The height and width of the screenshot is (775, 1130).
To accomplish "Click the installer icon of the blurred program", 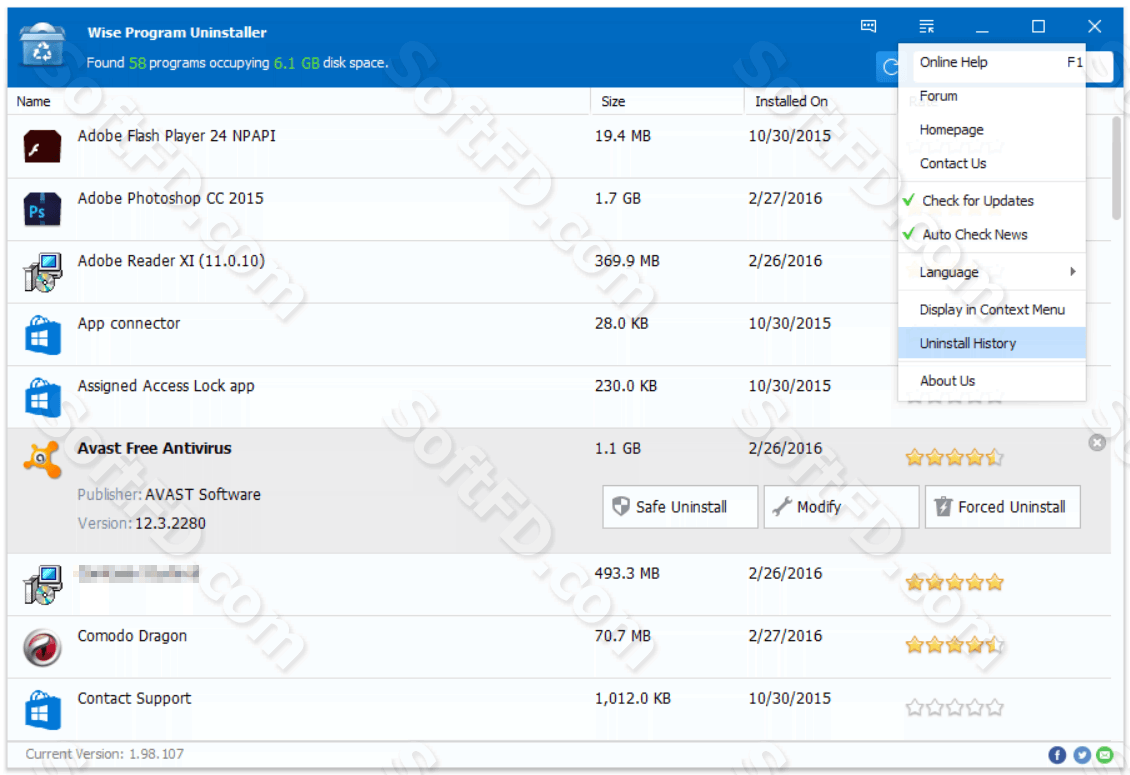I will tap(42, 585).
